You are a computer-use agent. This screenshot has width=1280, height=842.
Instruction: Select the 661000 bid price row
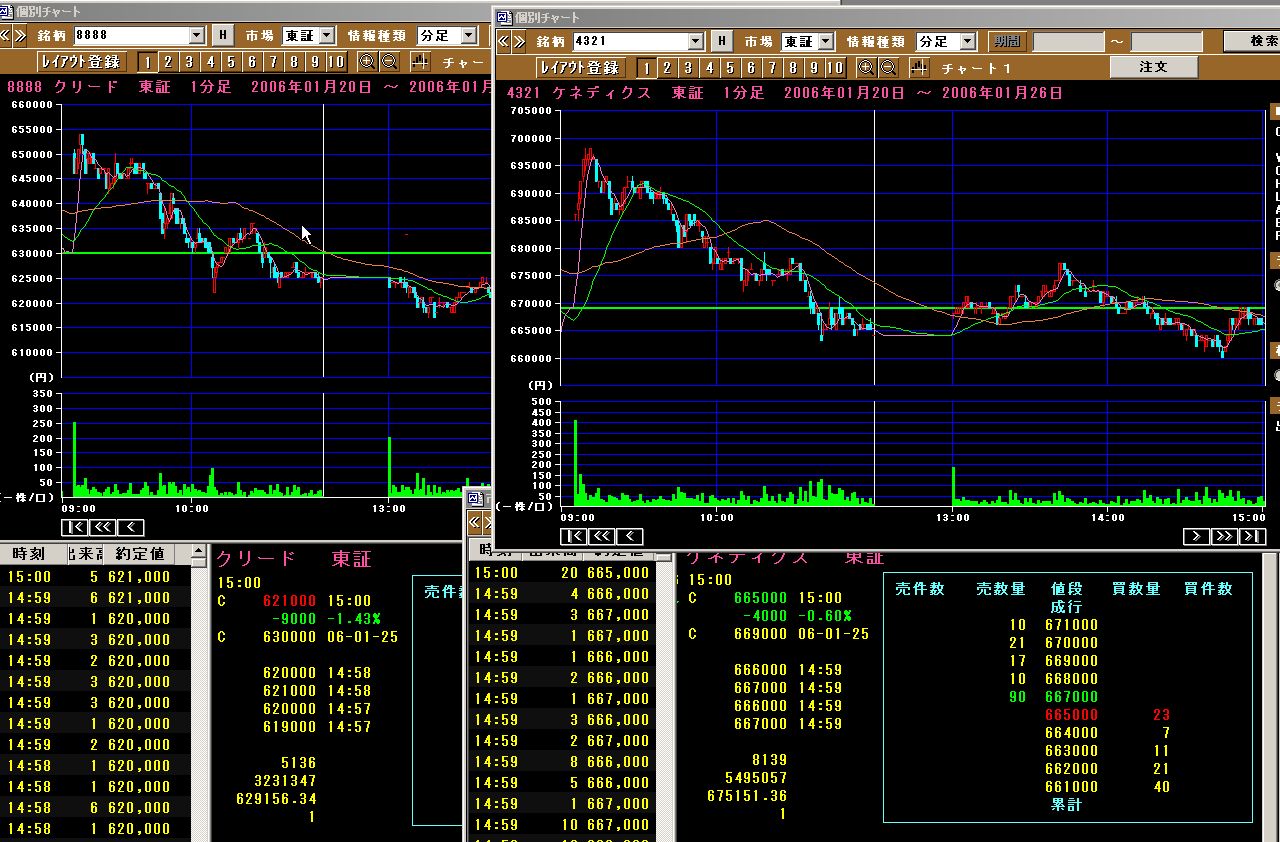[1071, 787]
